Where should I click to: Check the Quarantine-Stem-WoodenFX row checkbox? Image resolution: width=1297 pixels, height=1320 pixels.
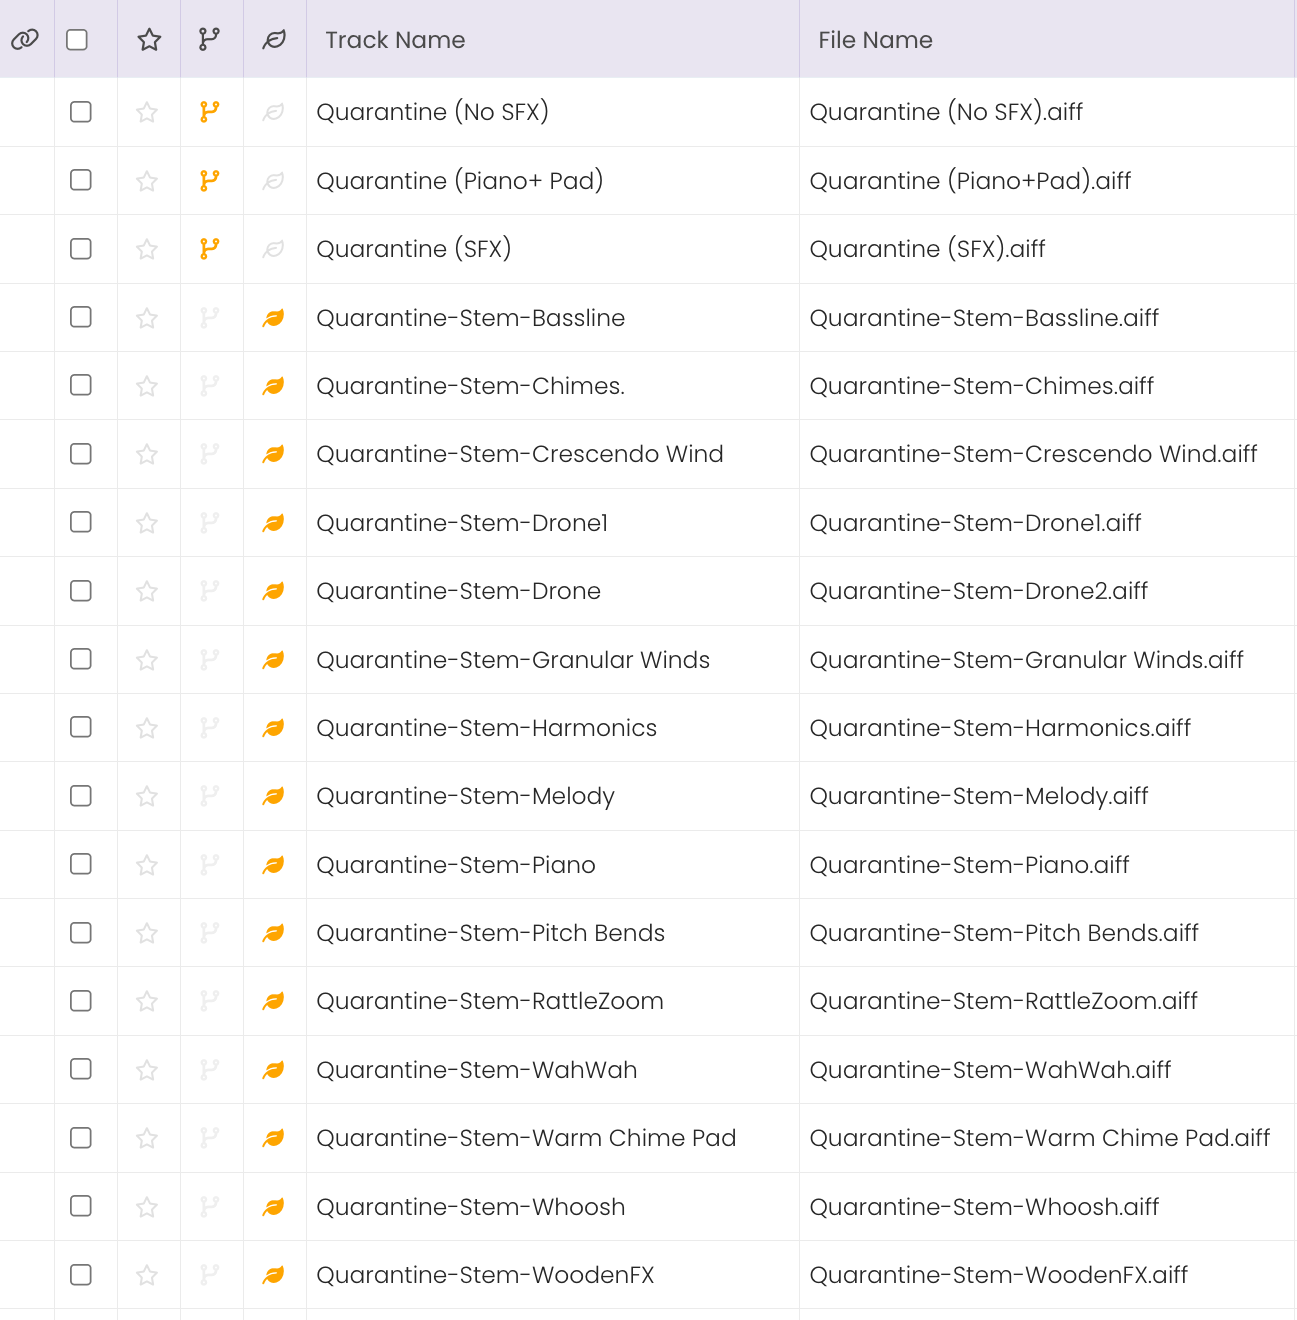click(x=81, y=1275)
